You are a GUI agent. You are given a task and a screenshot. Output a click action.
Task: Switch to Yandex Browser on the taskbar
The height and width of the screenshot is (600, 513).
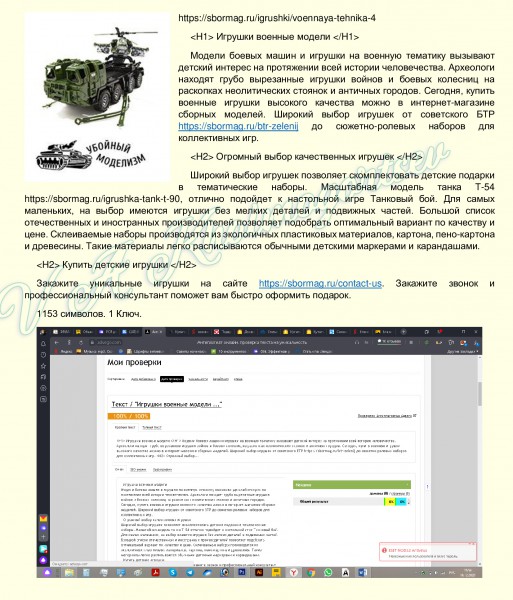coord(294,572)
